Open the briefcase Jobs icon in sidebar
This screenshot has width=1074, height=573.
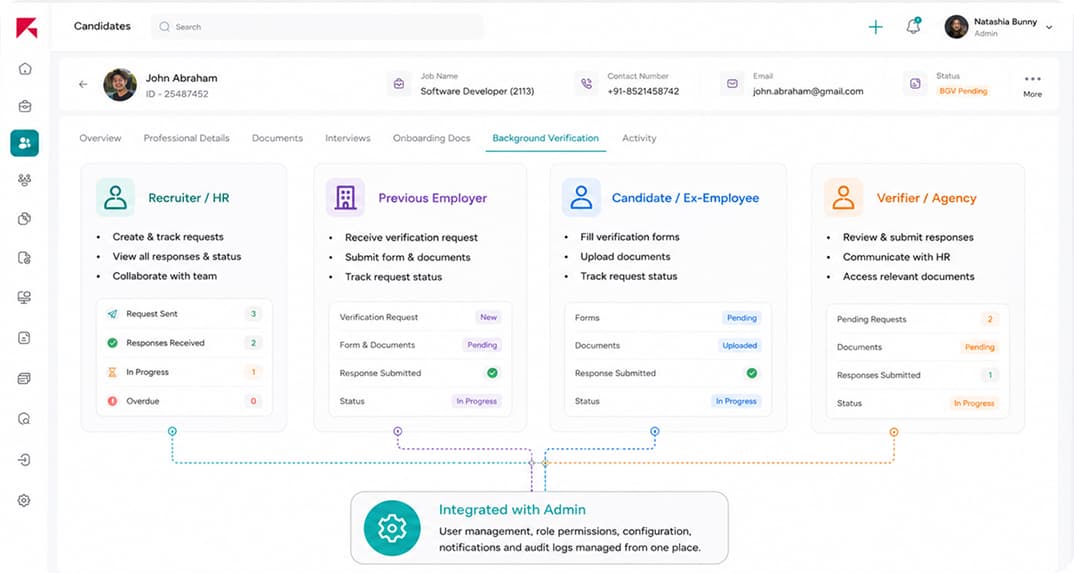pos(25,106)
